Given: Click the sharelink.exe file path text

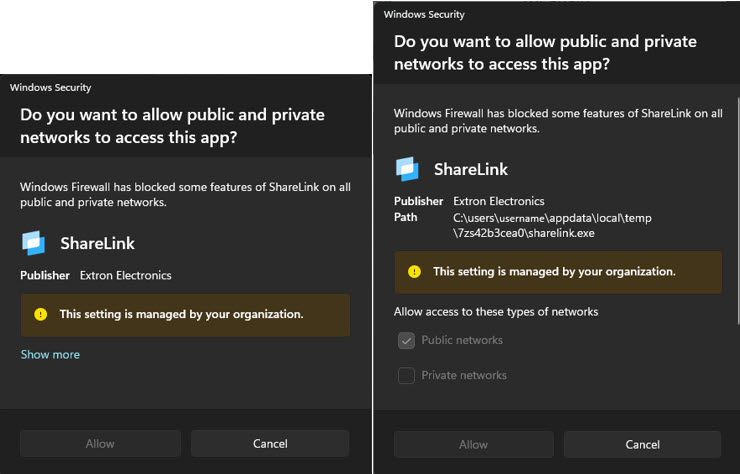Looking at the screenshot, I should coord(552,226).
